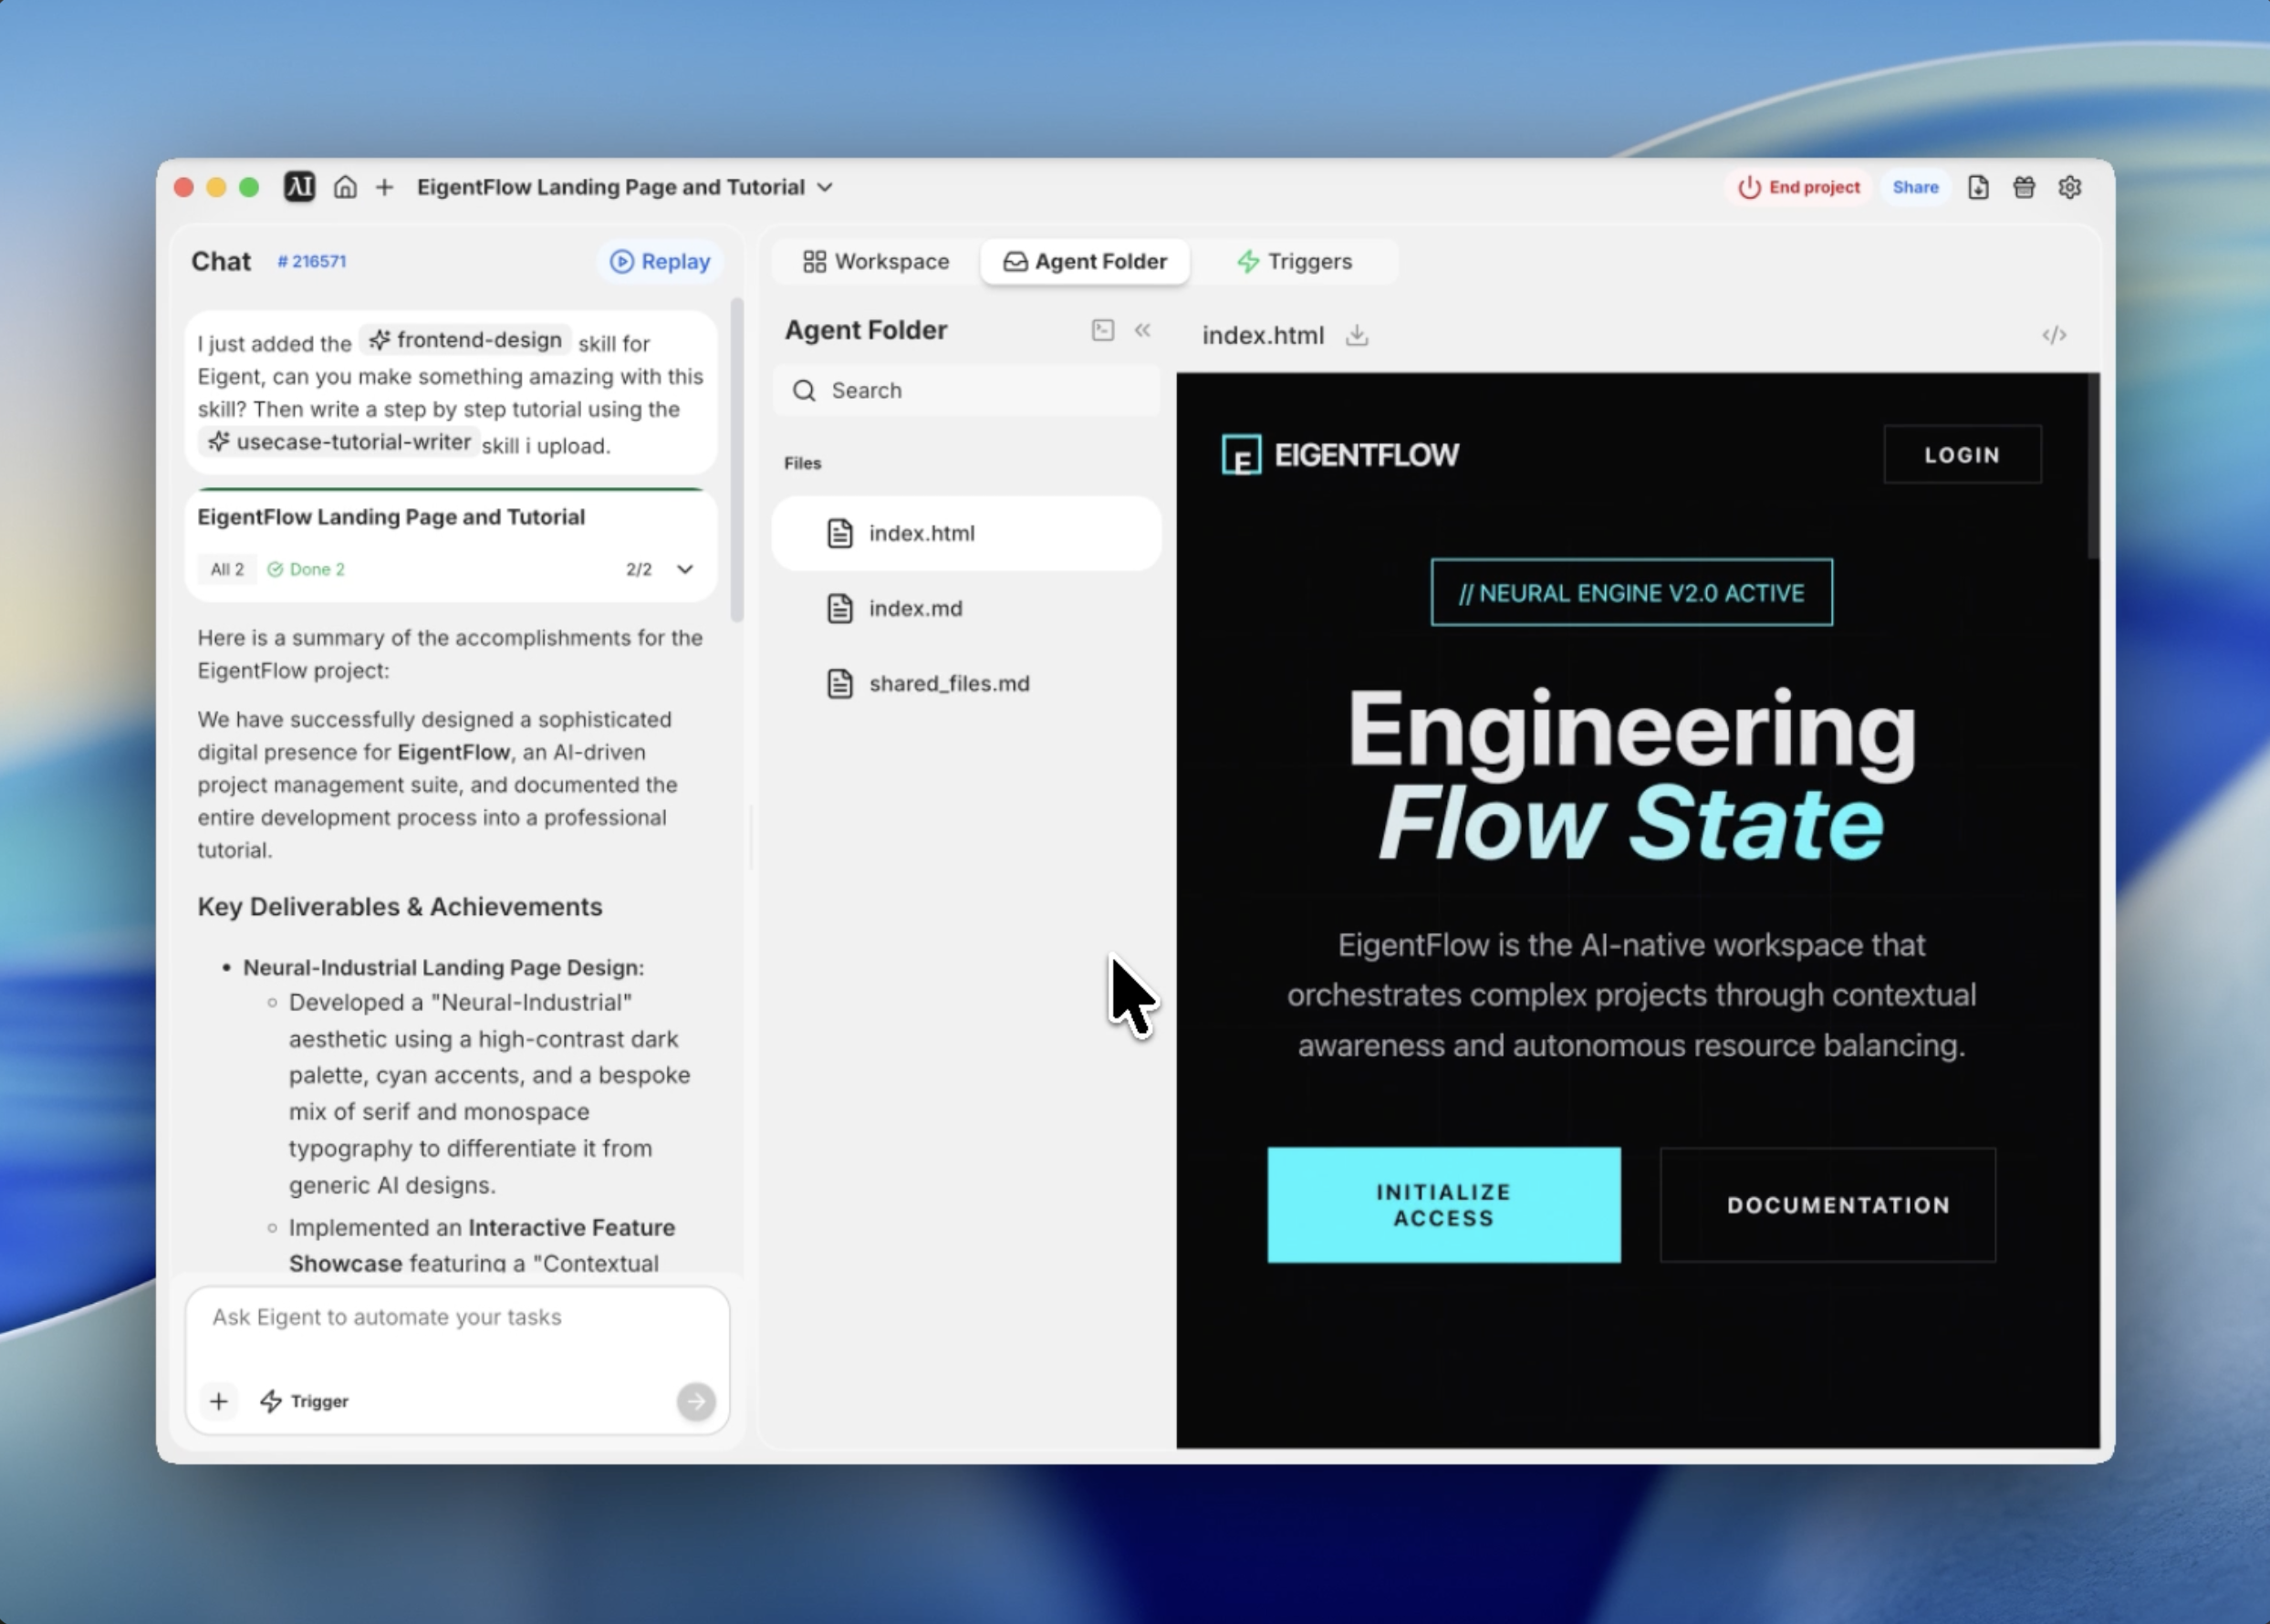Screen dimensions: 2270x1624
Task: Click the plus attach icon in chat input
Action: (x=219, y=1401)
